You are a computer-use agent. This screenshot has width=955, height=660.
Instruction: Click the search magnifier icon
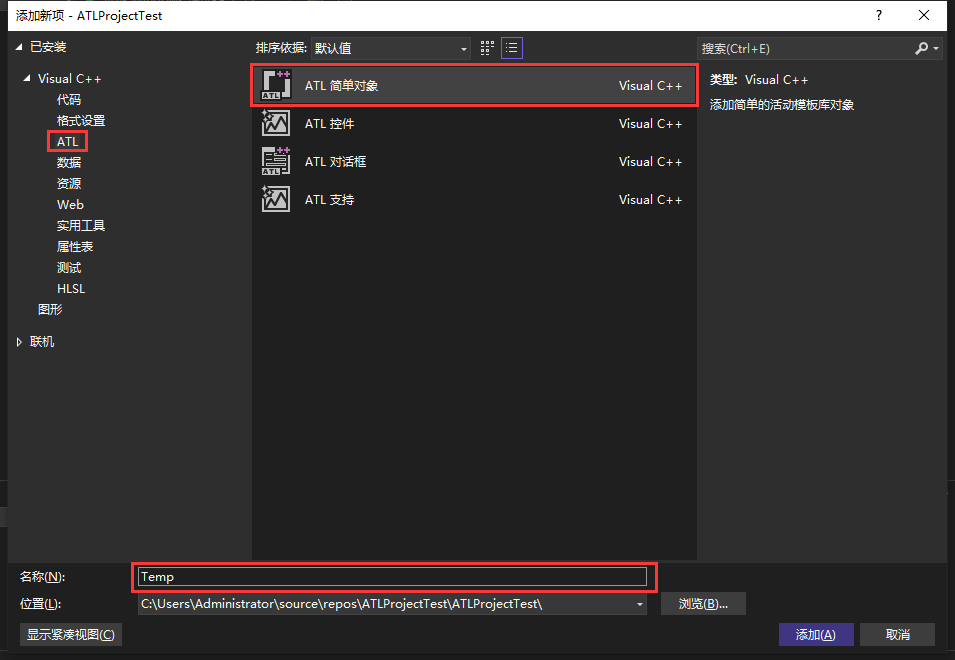pos(922,48)
